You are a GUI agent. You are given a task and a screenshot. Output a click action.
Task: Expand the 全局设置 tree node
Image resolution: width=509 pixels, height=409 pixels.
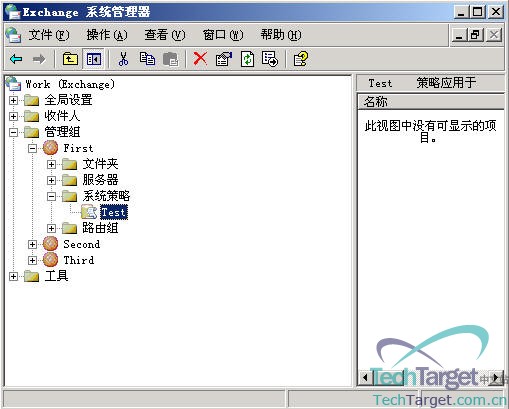(13, 100)
